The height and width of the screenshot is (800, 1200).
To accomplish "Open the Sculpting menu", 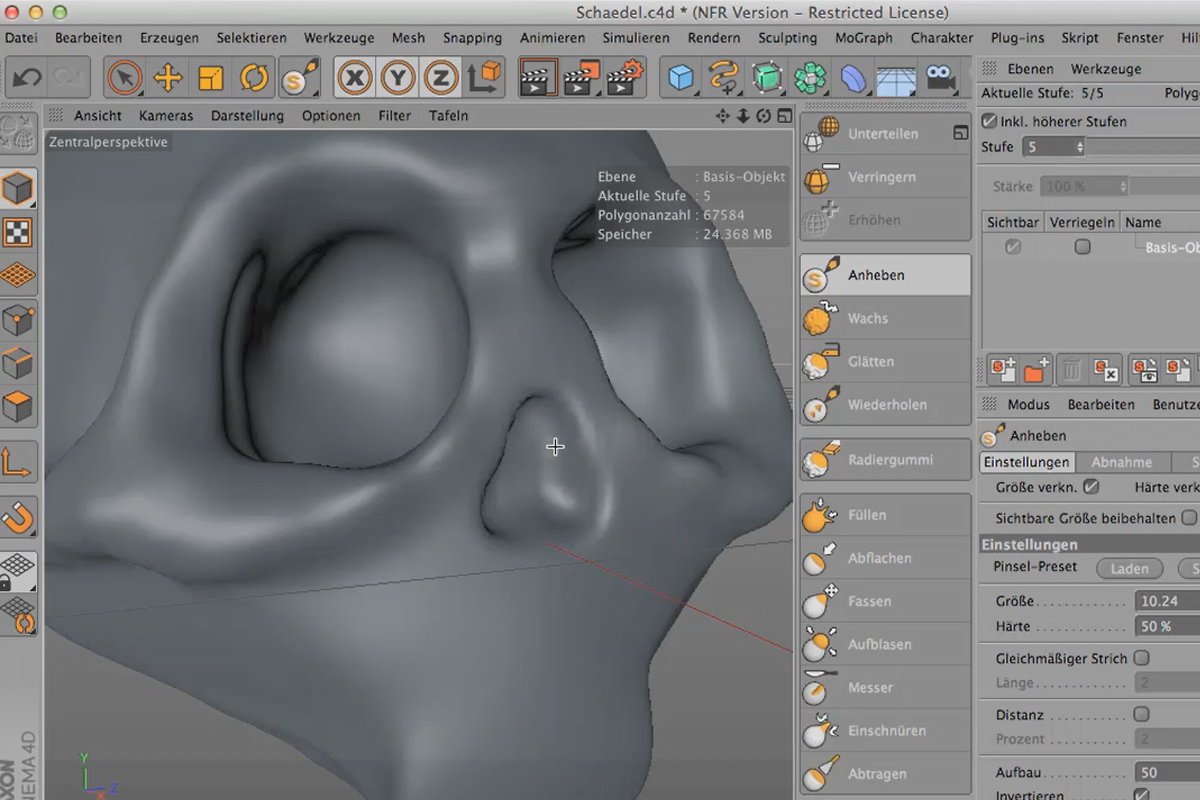I will 787,37.
